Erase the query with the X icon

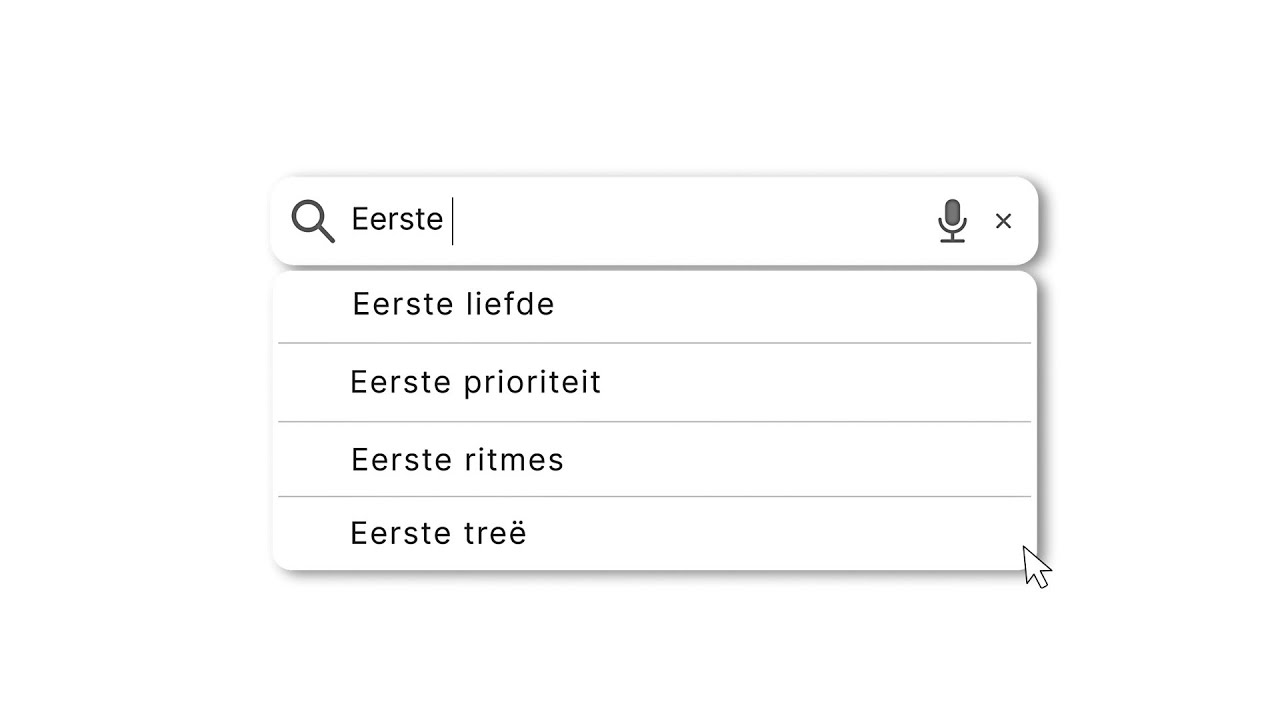pos(1003,221)
